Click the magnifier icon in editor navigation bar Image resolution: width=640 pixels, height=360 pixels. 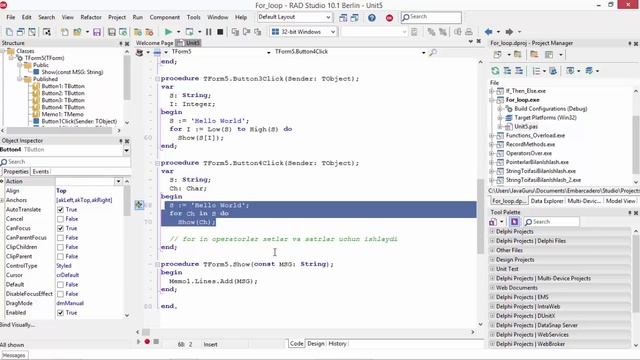433,52
